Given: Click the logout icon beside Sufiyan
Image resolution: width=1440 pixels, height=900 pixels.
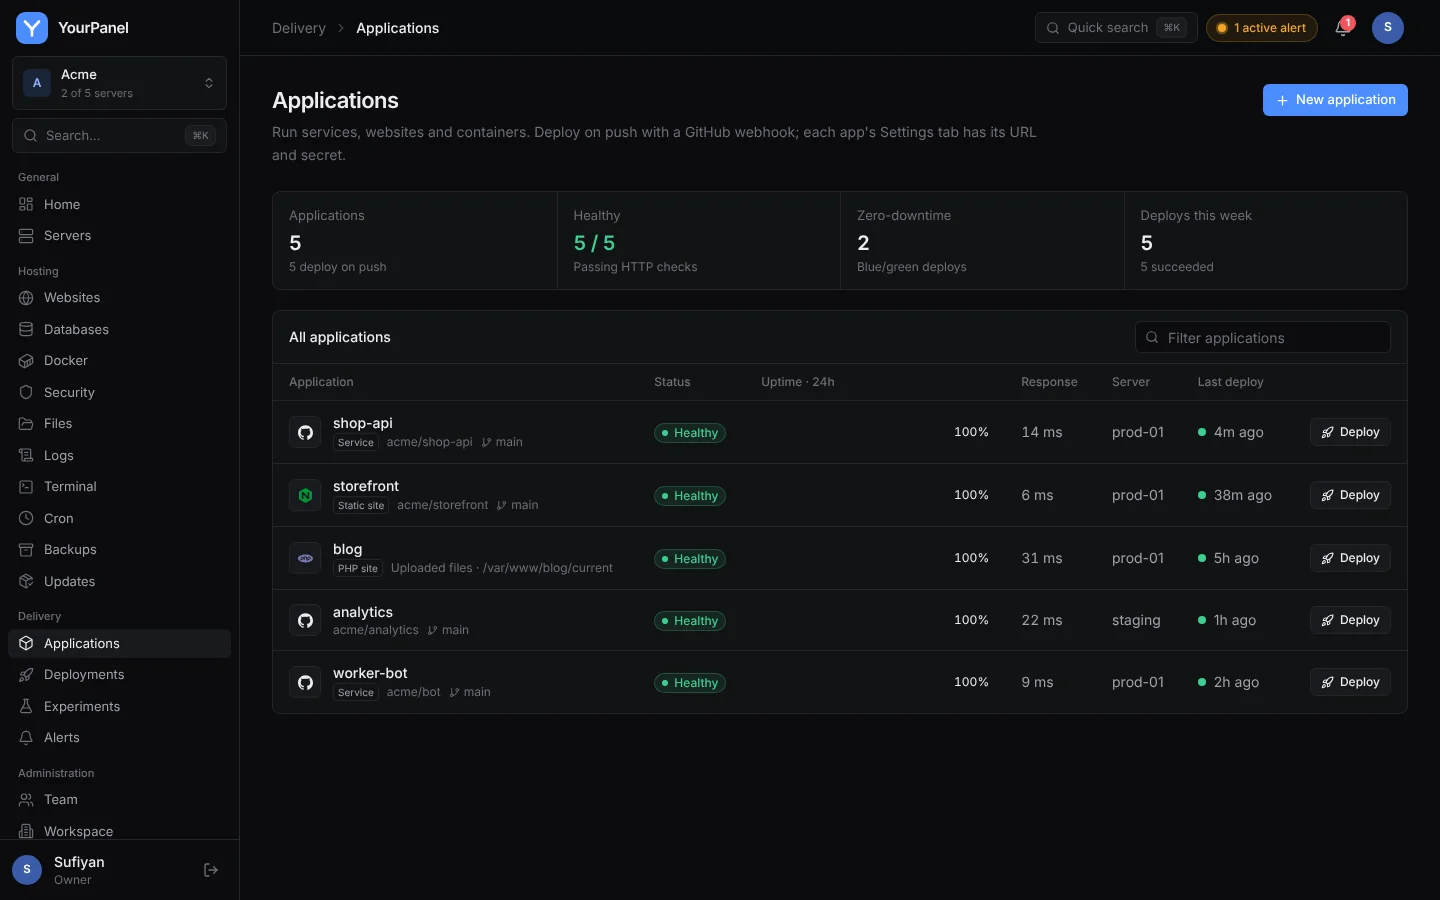Looking at the screenshot, I should (x=211, y=870).
